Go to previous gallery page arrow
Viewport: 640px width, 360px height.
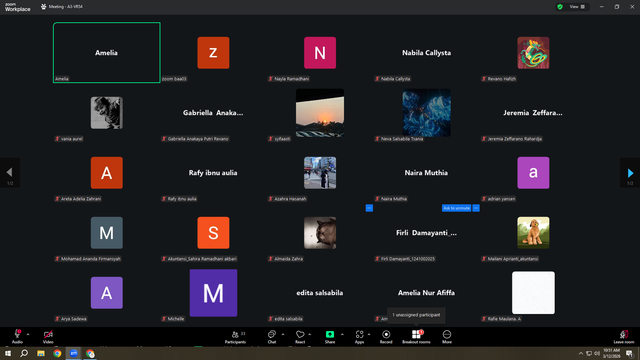9,173
